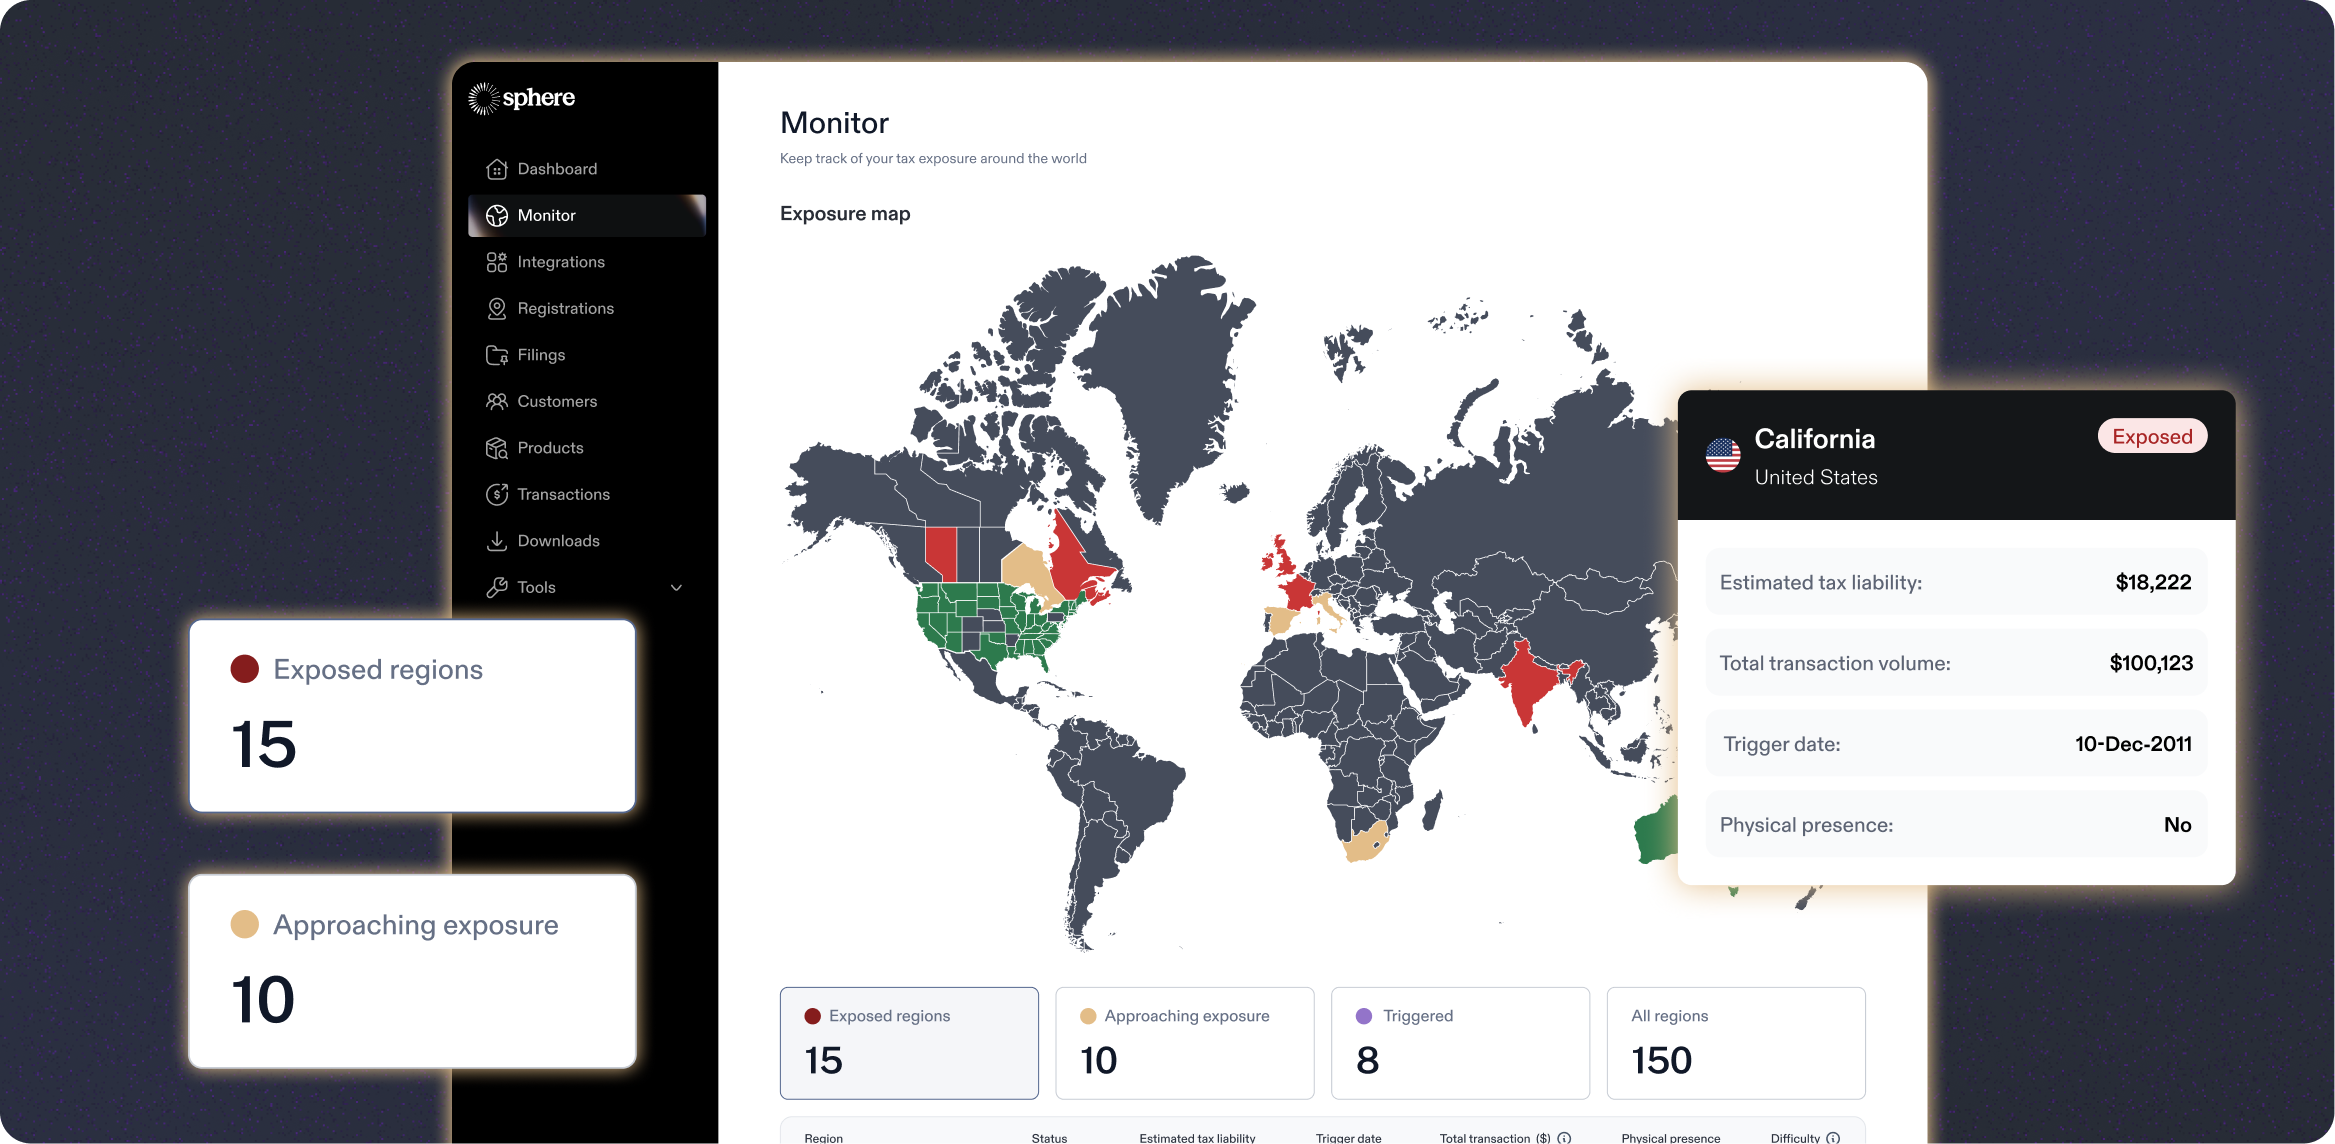
Task: Click the Integrations grid icon
Action: 496,262
